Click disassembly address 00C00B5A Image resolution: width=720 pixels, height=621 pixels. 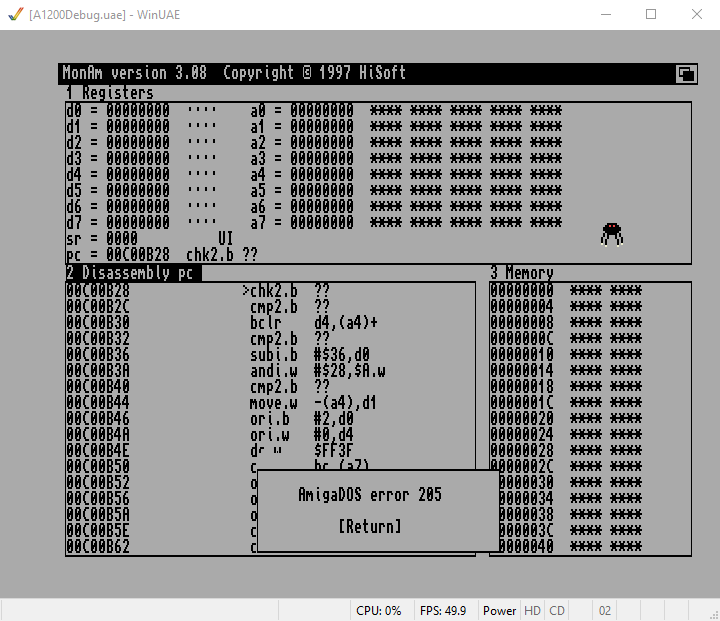(x=98, y=515)
